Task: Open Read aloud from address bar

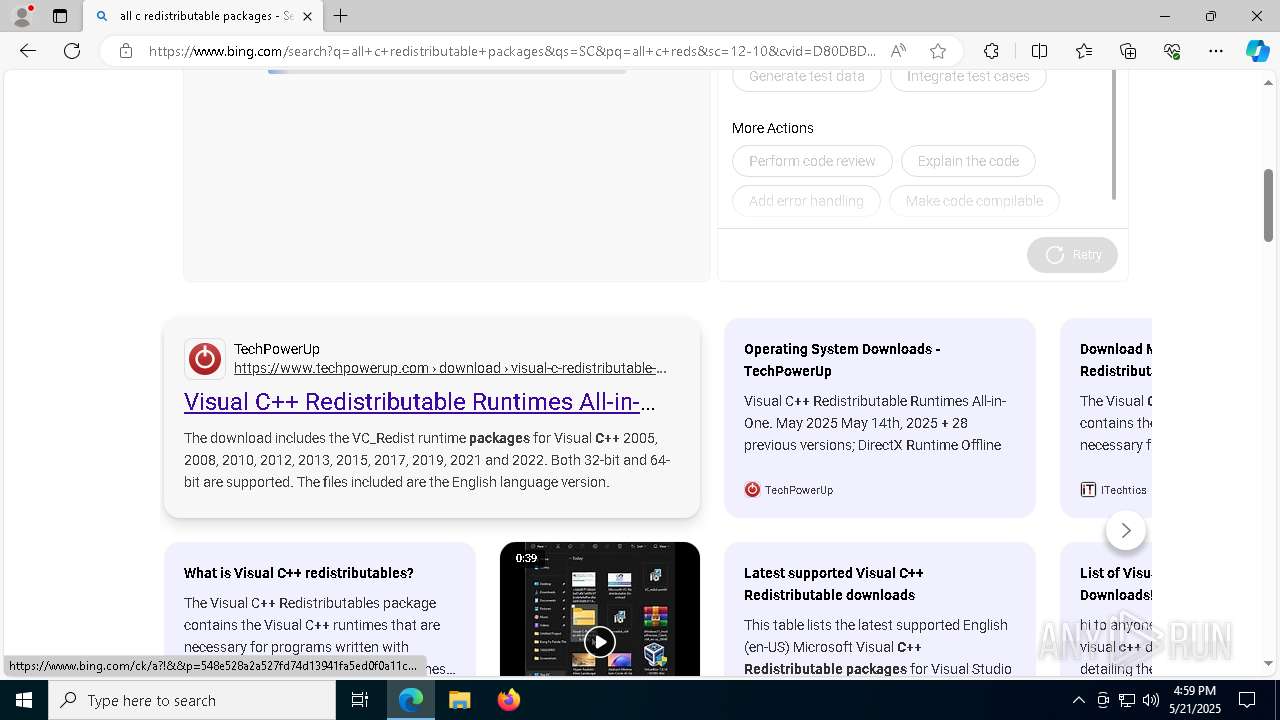Action: coord(898,51)
